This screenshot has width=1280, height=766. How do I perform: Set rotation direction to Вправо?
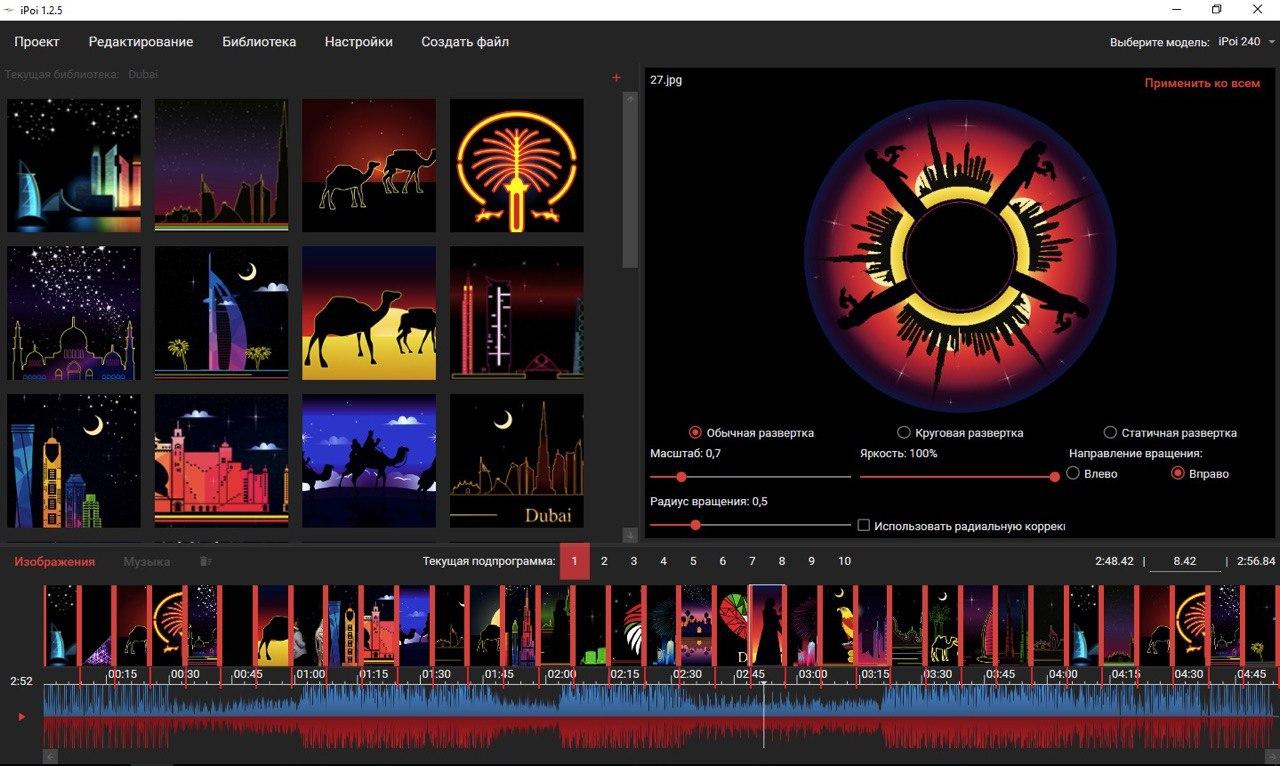point(1200,473)
